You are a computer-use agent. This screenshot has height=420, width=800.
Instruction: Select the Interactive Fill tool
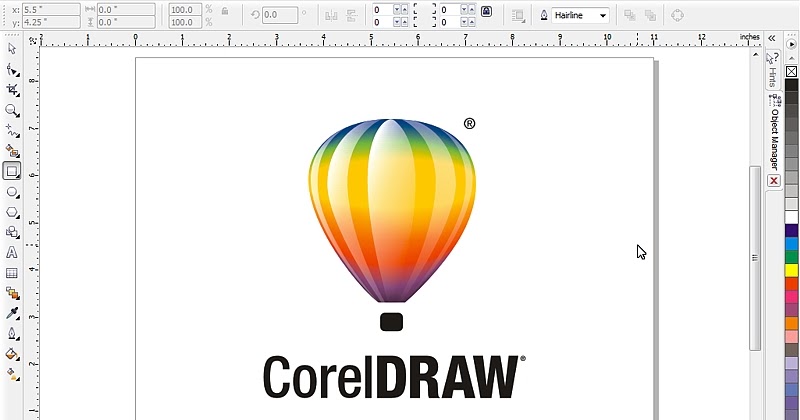(12, 374)
